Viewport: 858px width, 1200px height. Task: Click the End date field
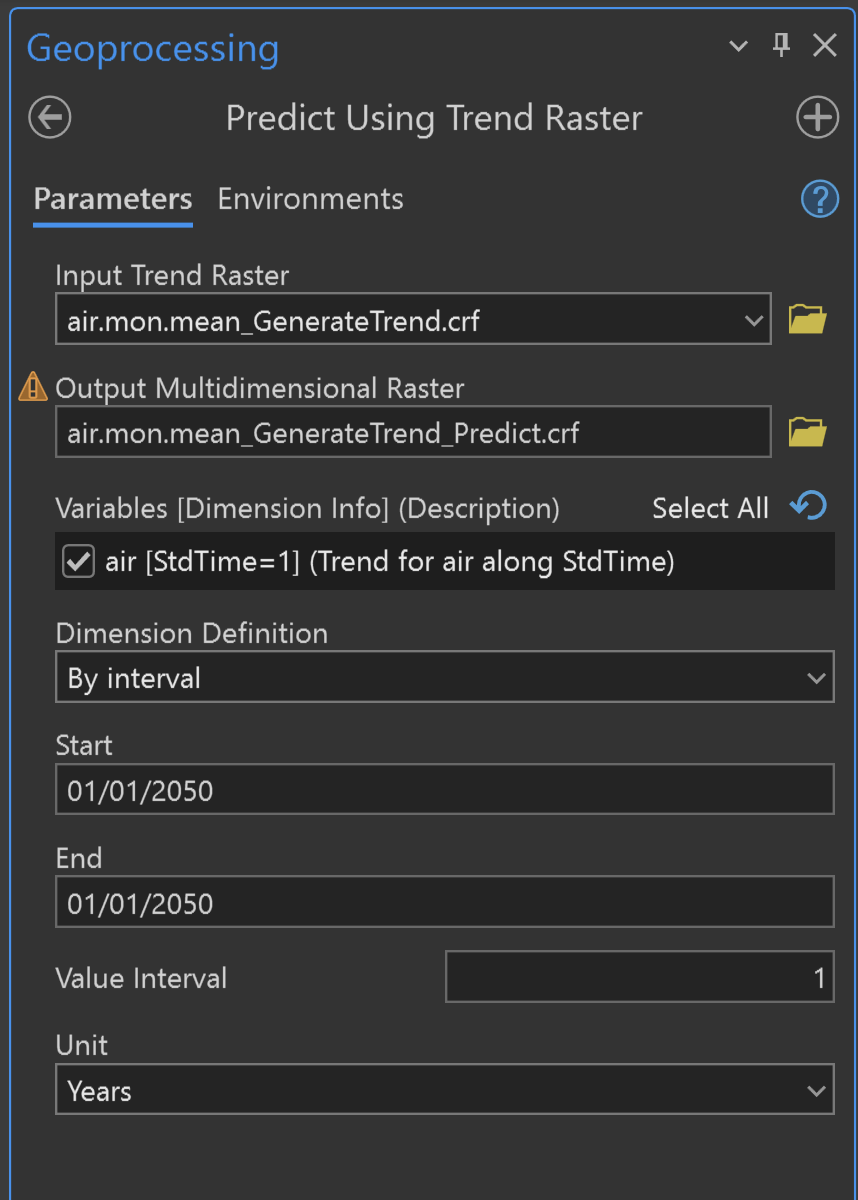pyautogui.click(x=444, y=904)
